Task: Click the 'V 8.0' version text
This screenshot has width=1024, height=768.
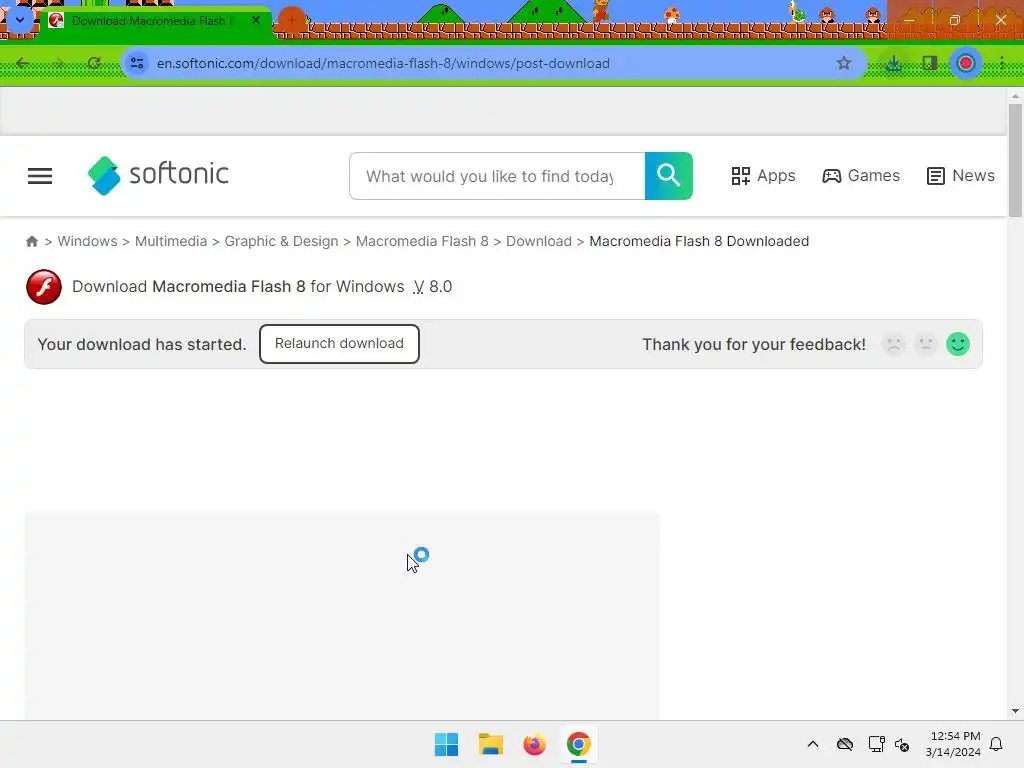Action: pyautogui.click(x=432, y=287)
